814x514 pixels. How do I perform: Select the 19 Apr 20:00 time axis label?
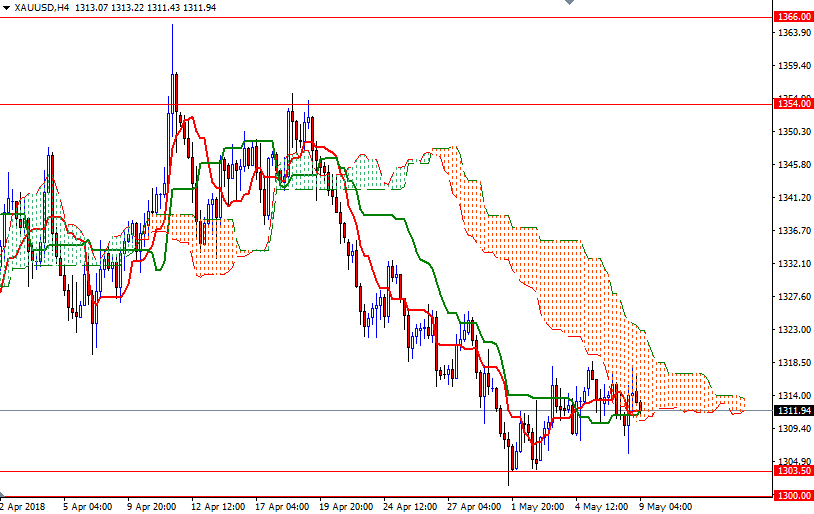(x=346, y=507)
